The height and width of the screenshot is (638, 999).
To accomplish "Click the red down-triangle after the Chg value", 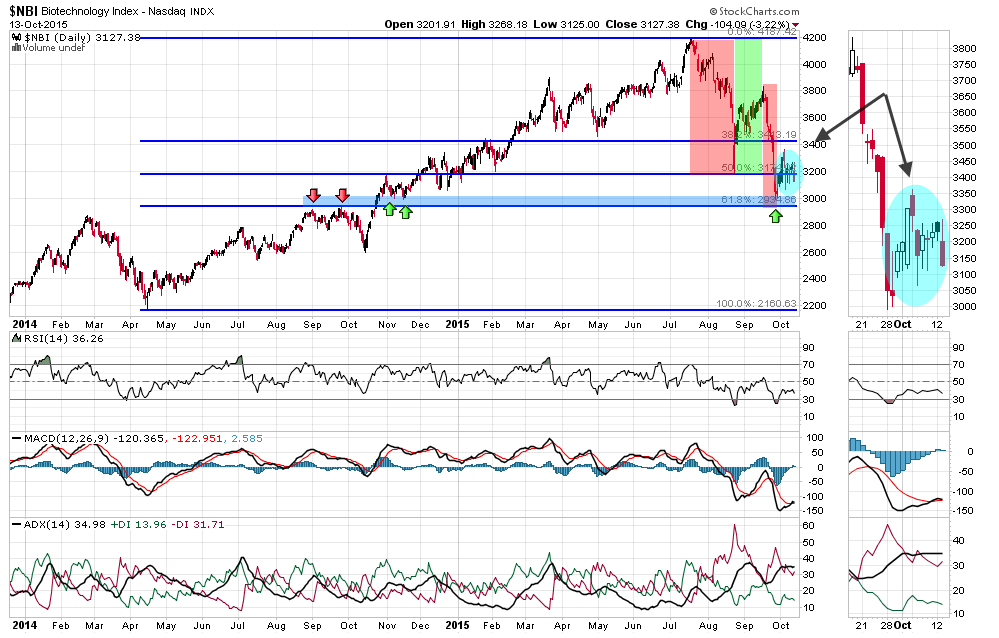I will (794, 25).
